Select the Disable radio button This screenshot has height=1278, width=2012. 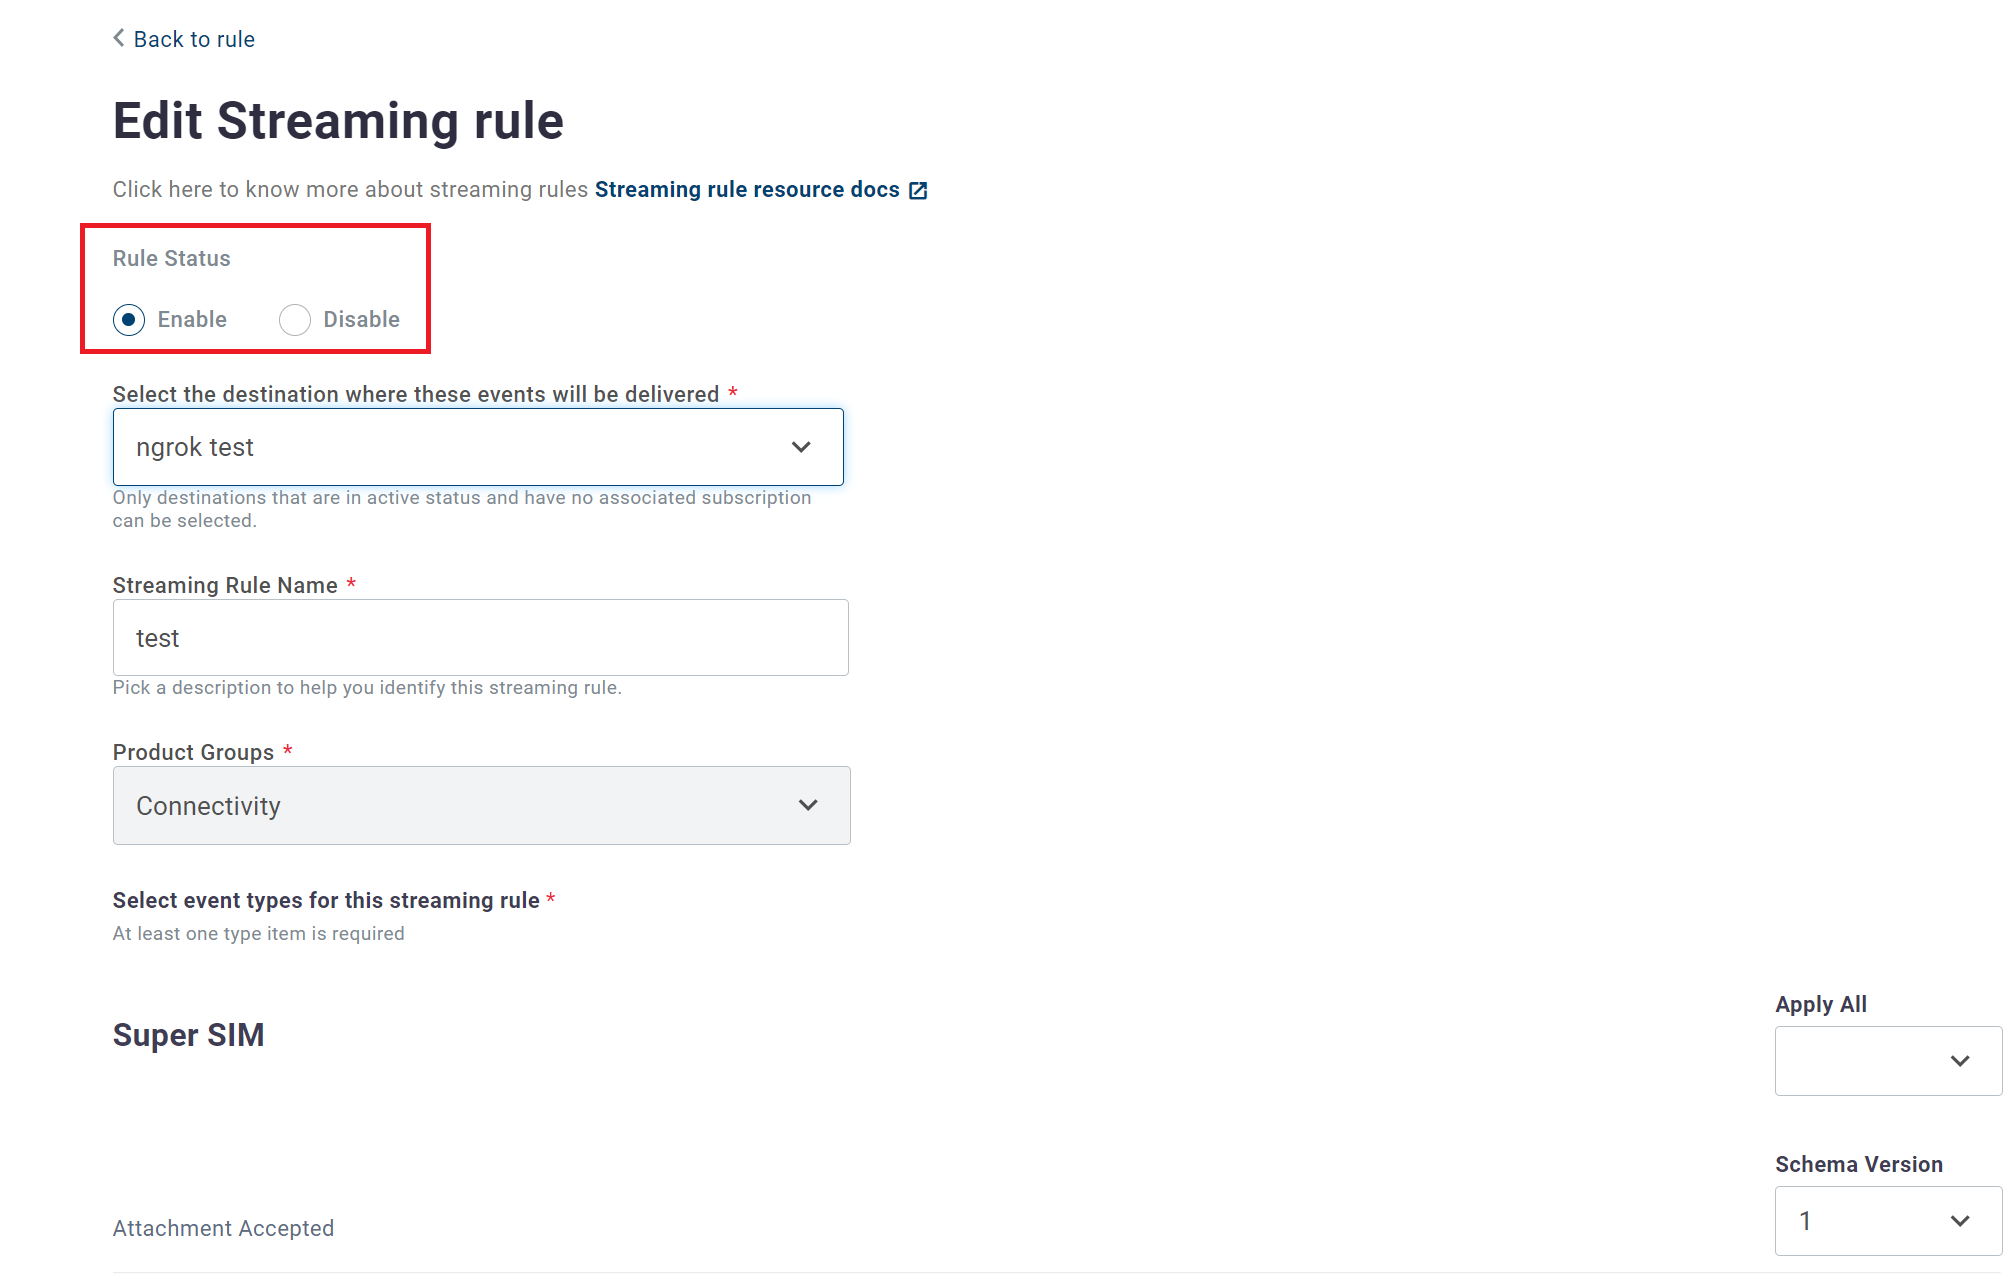295,320
